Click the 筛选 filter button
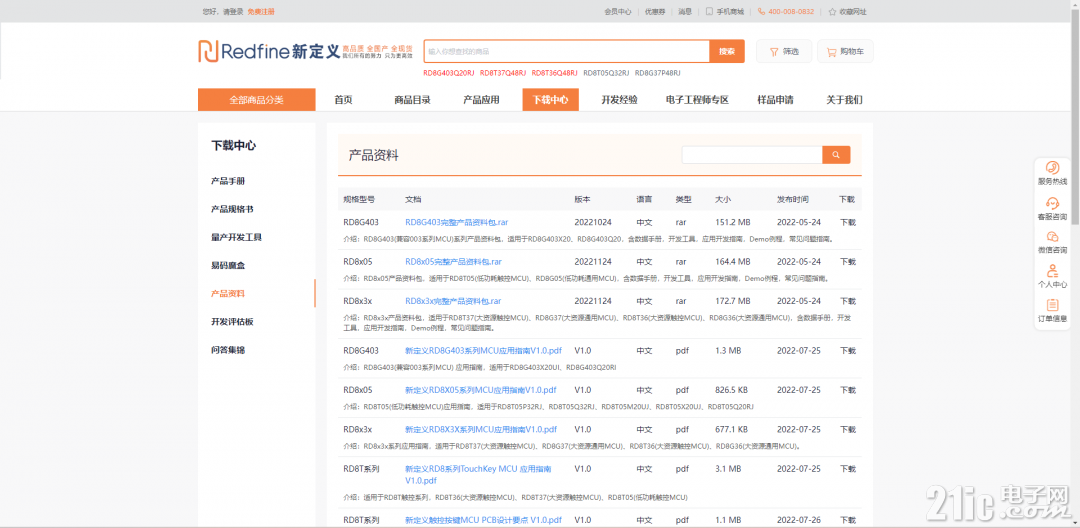The image size is (1080, 528). point(784,51)
